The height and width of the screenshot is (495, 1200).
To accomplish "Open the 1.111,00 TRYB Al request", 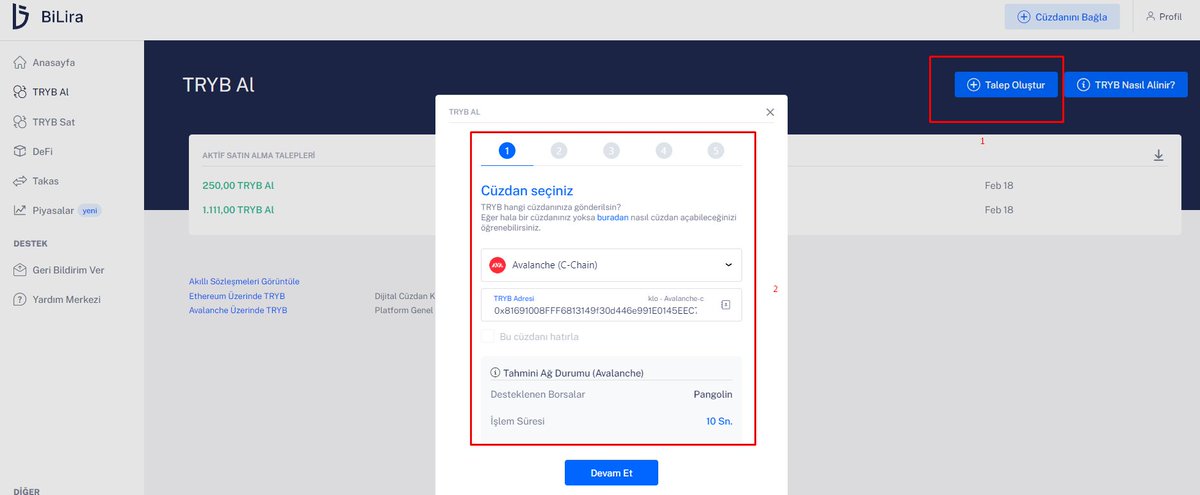I will pyautogui.click(x=238, y=210).
